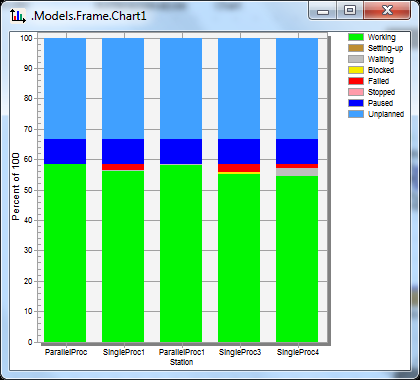
Task: Minimize the Chart1 window
Action: pyautogui.click(x=323, y=10)
